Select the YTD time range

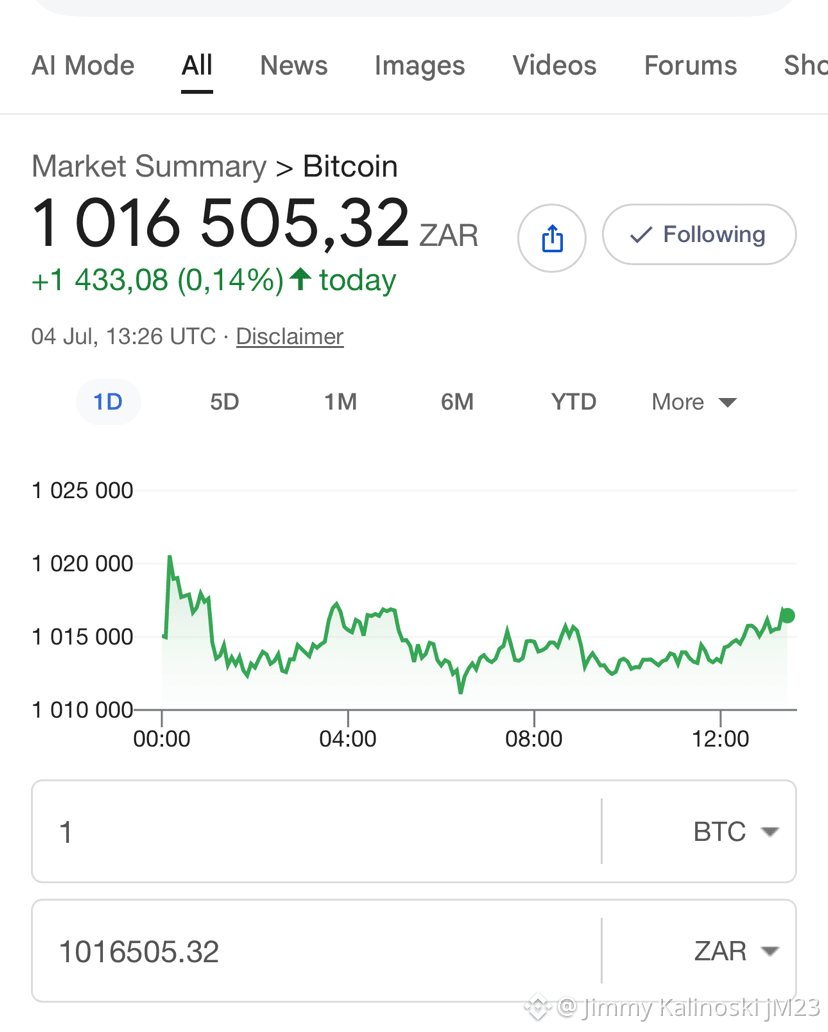573,401
